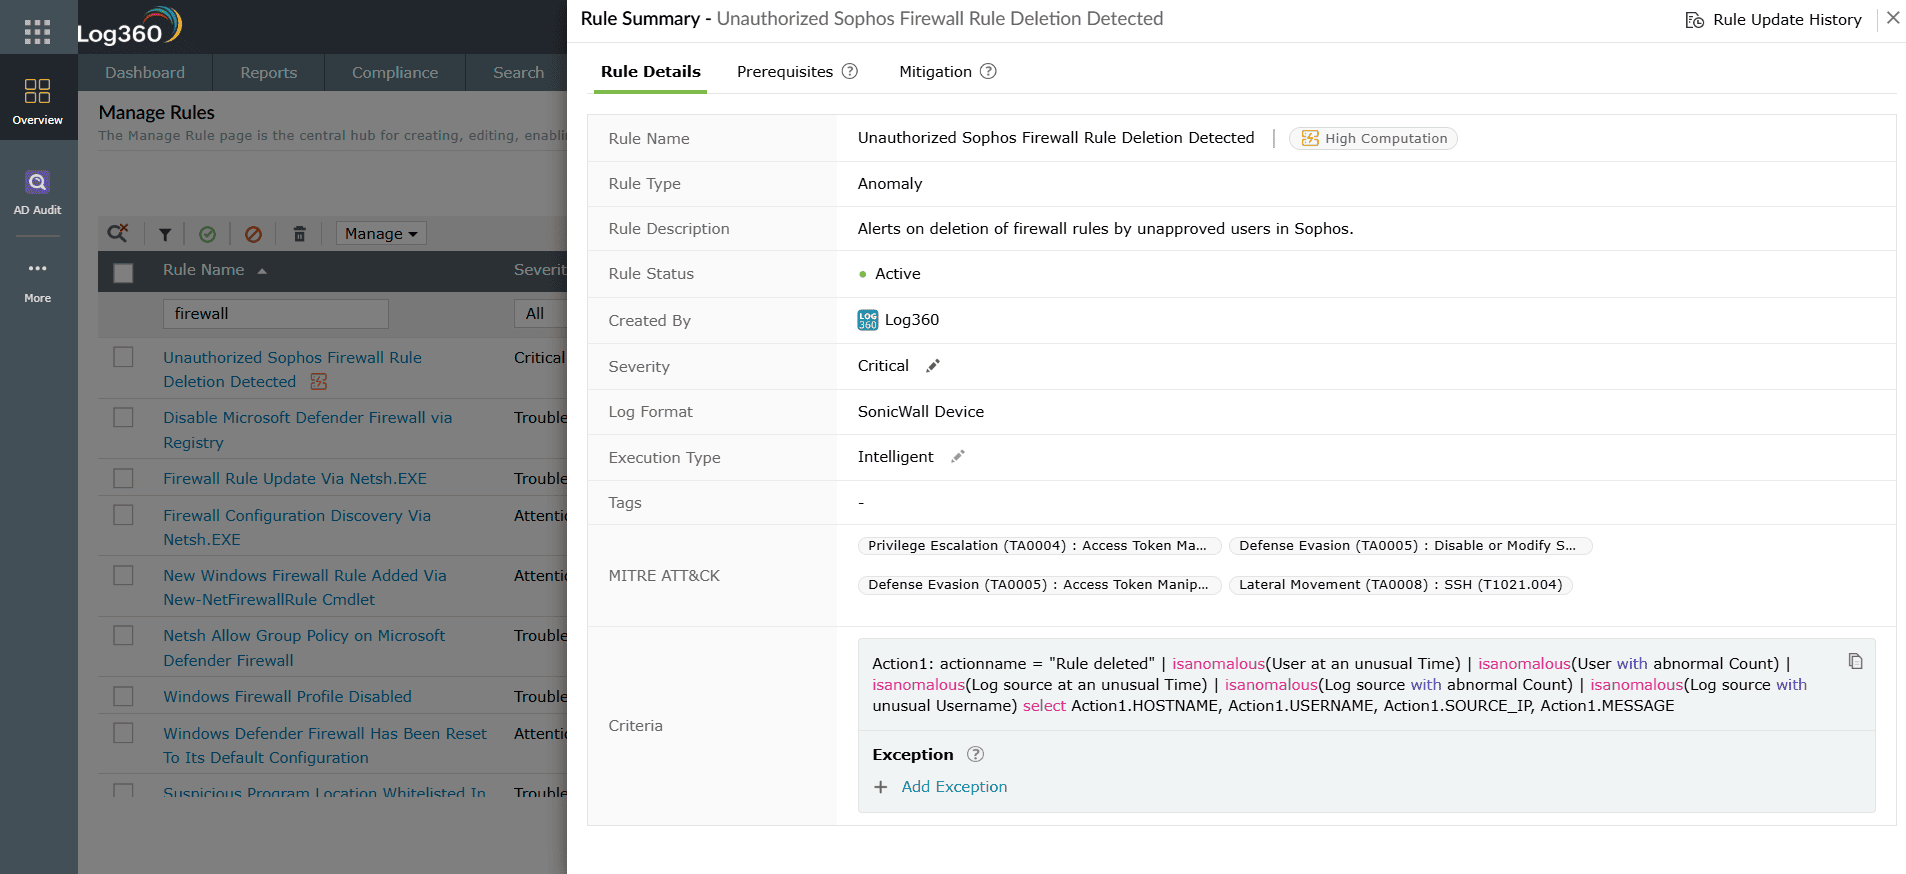Open Netsh Allow Group Policy rule link

[x=304, y=648]
